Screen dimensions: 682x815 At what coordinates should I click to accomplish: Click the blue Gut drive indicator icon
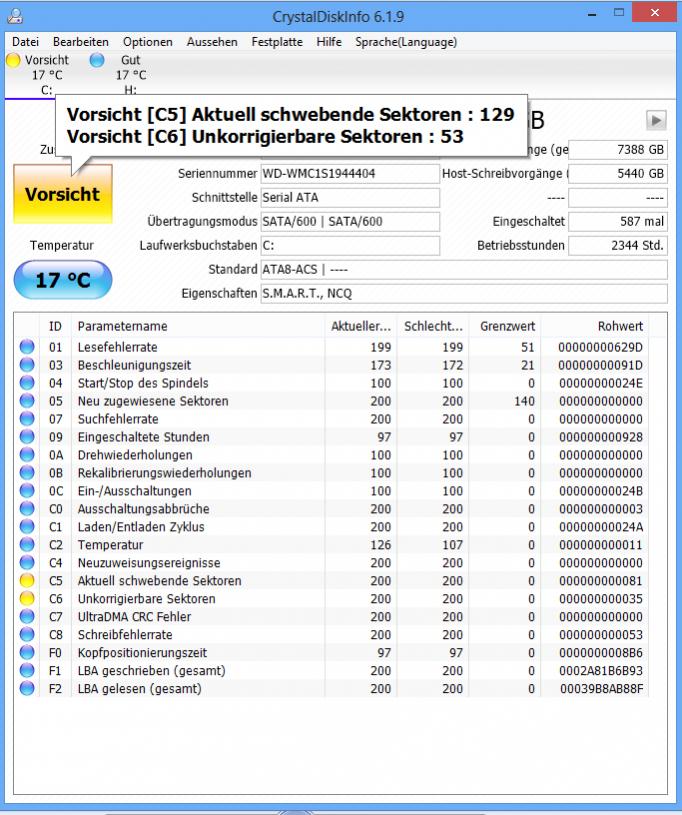[97, 60]
